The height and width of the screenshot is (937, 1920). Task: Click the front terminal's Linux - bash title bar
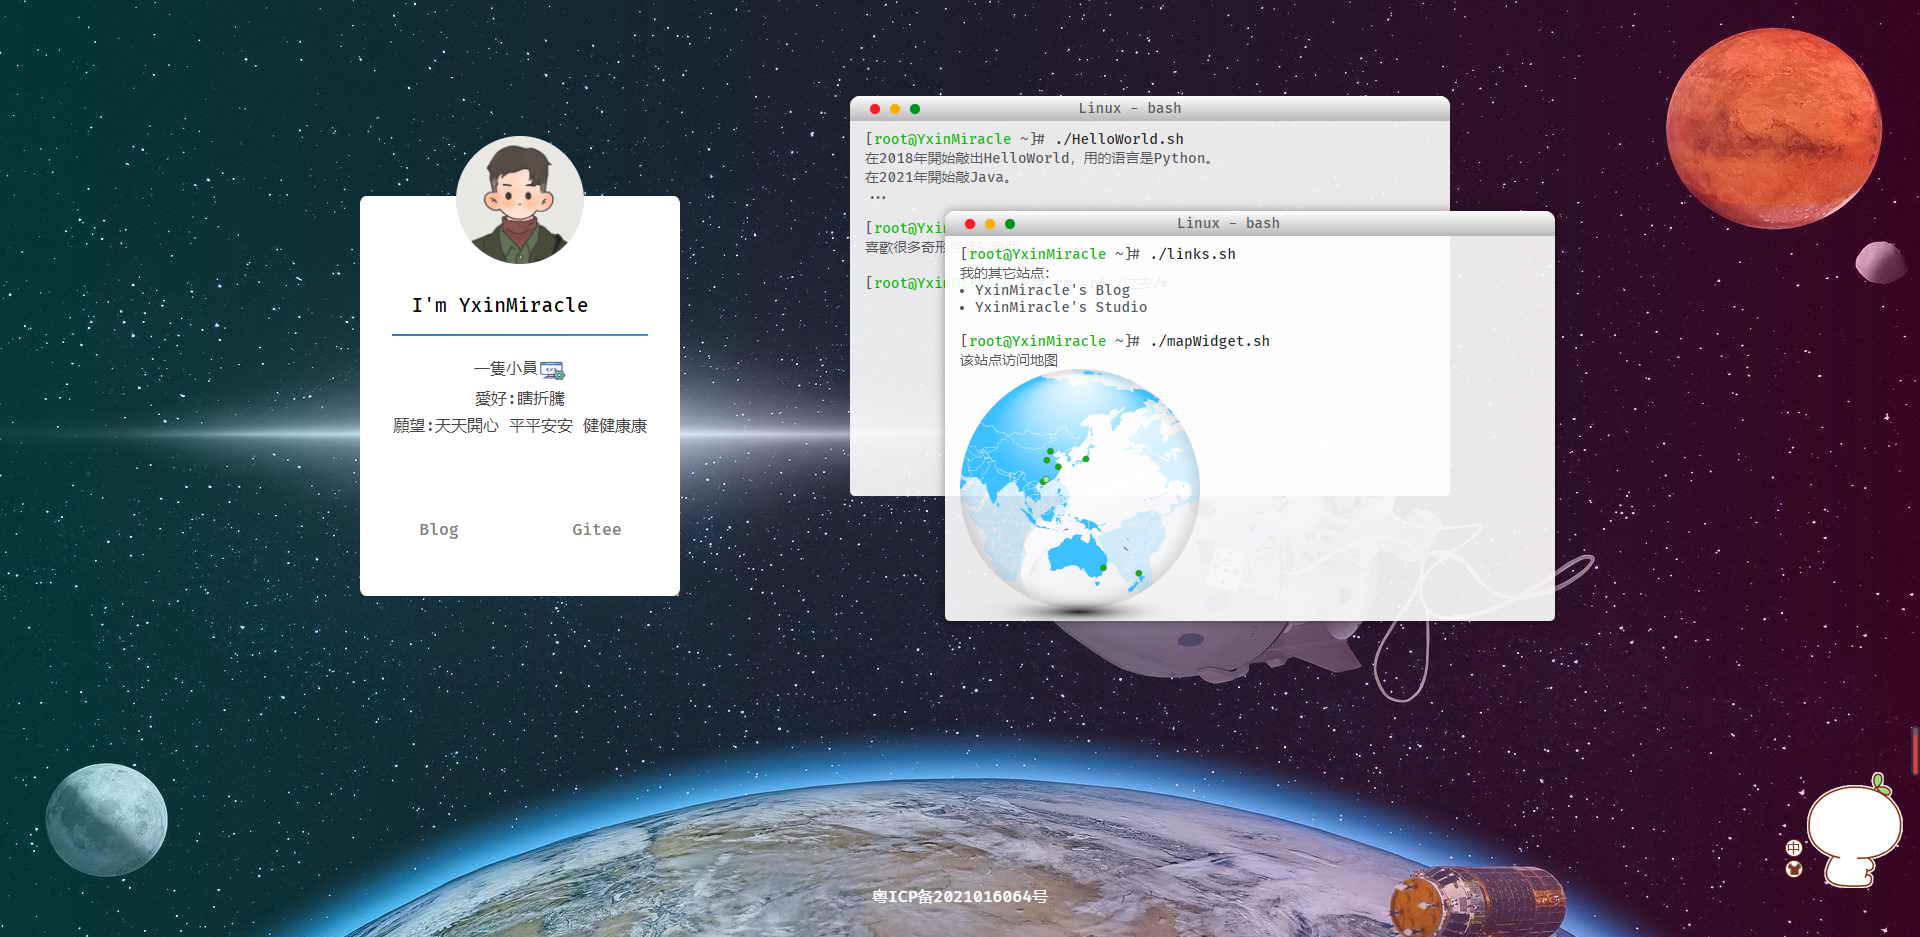click(x=1250, y=223)
